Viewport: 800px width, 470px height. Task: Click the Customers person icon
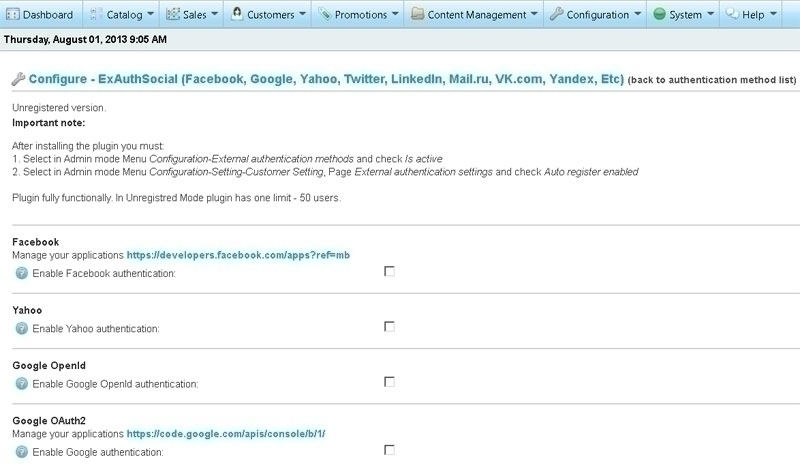tap(237, 13)
